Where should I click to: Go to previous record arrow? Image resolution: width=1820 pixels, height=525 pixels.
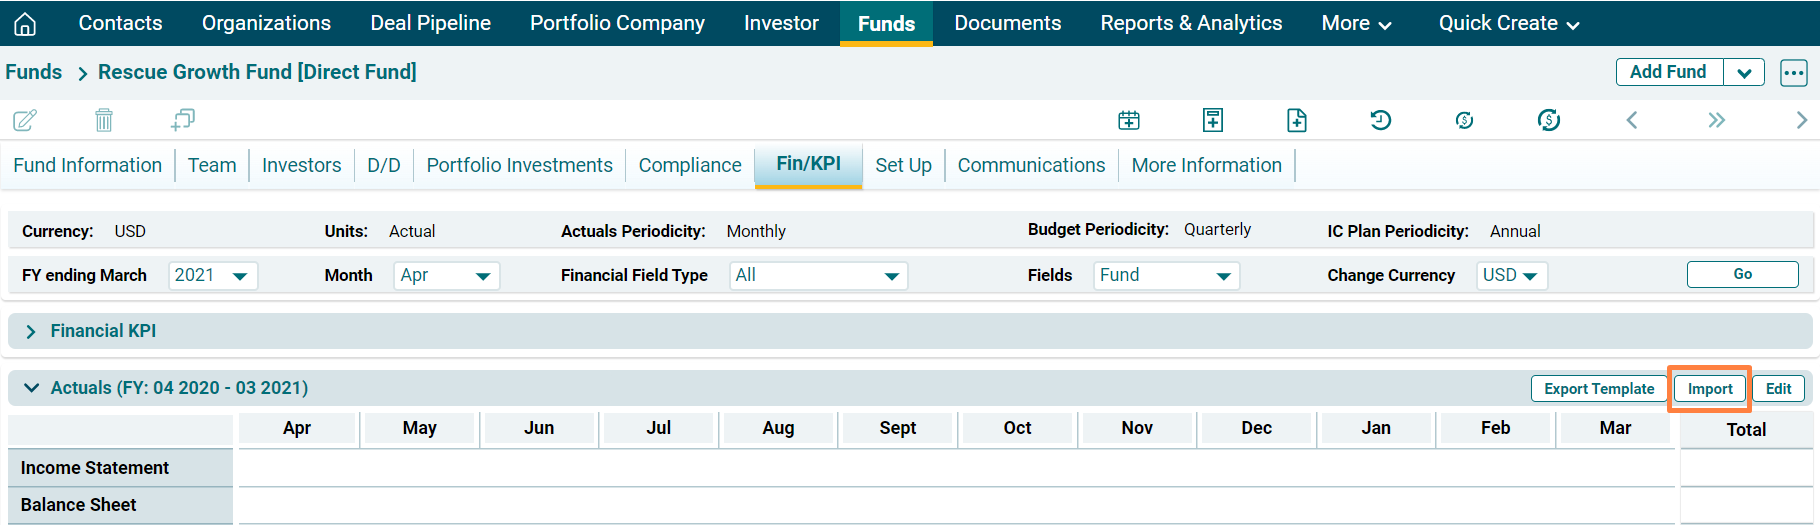tap(1632, 120)
